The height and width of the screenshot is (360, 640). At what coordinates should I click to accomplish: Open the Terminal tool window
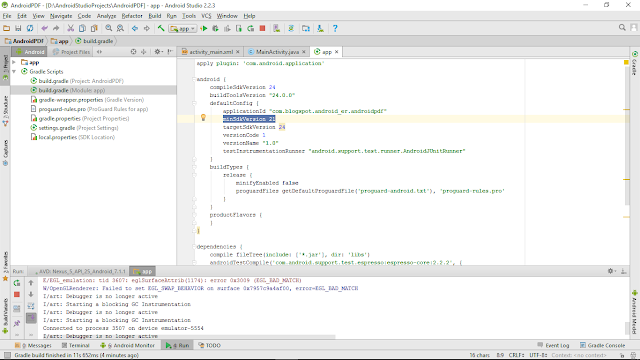76,345
